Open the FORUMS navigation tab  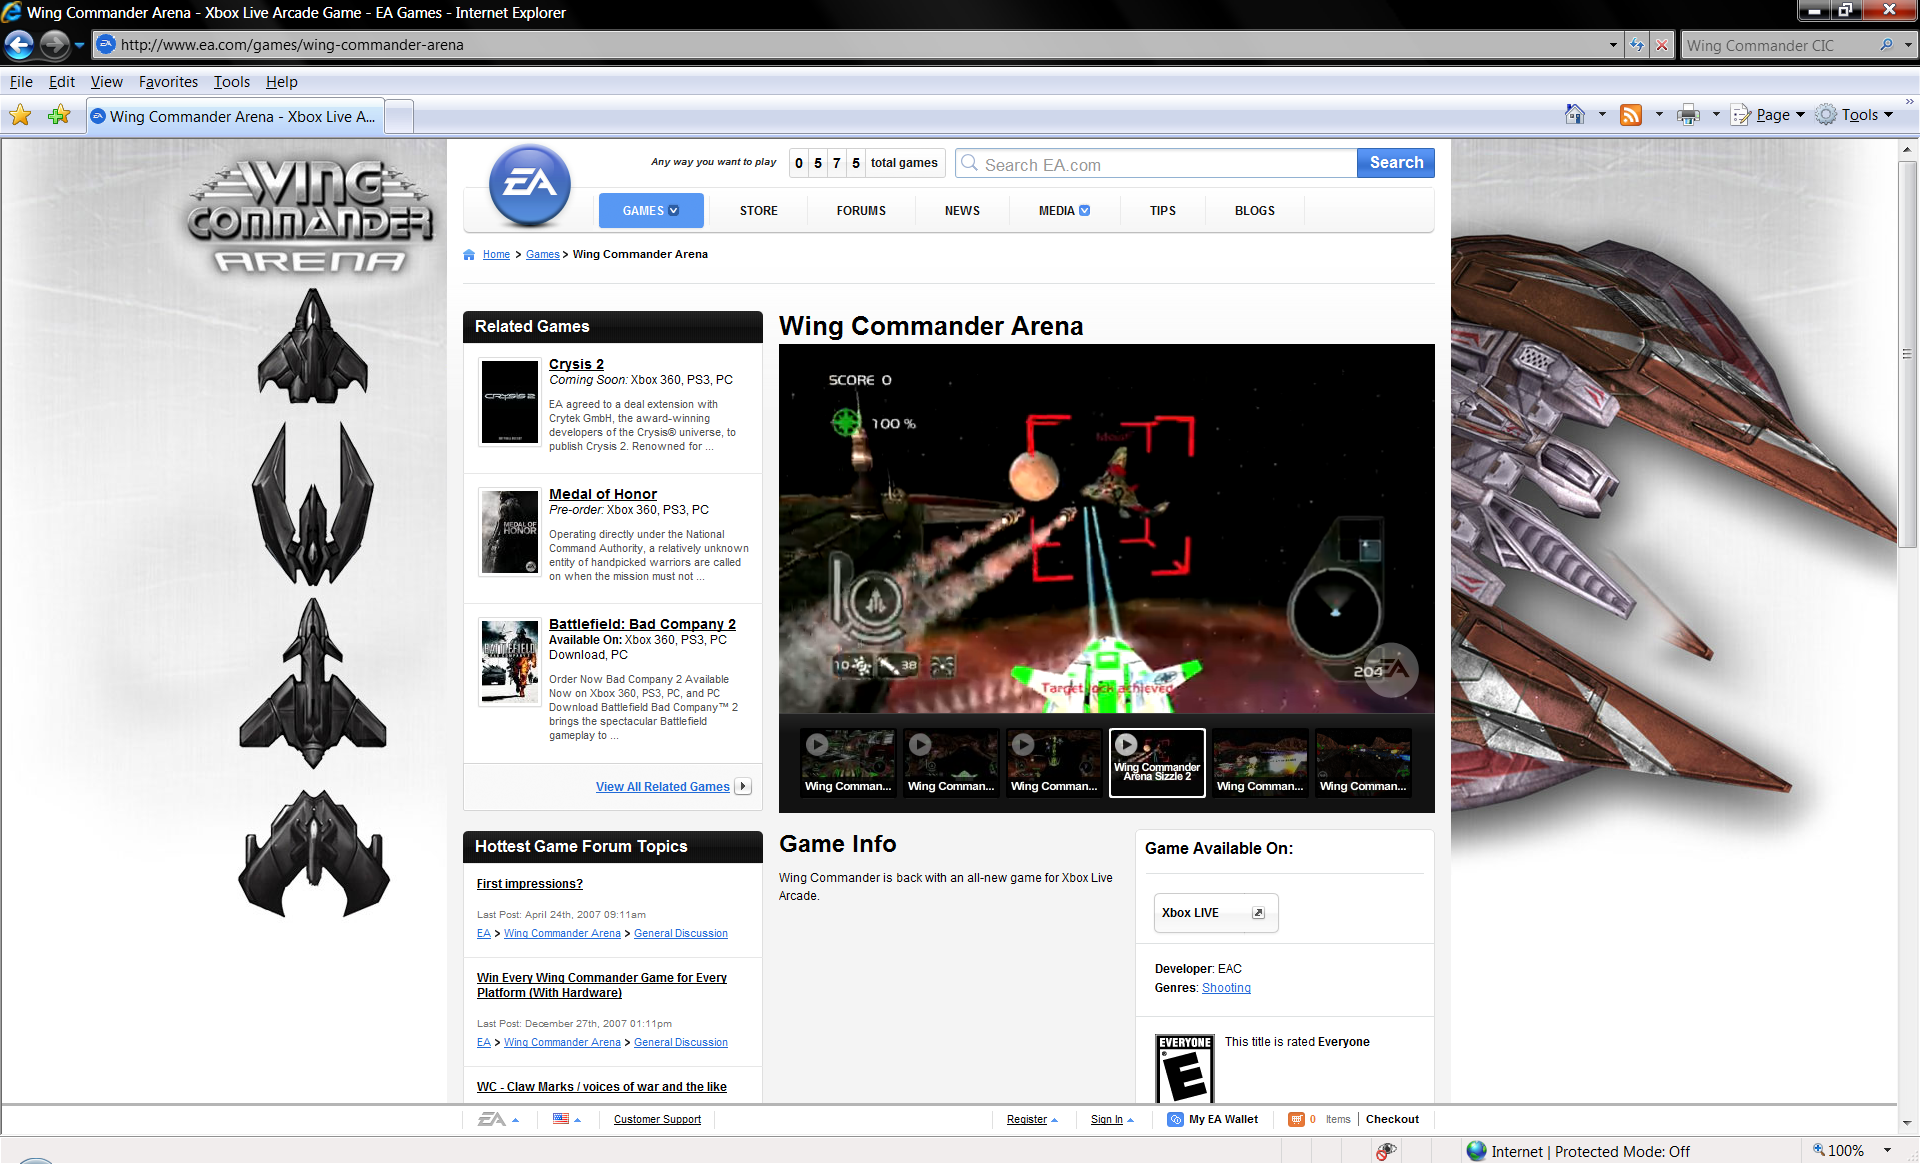[x=861, y=211]
